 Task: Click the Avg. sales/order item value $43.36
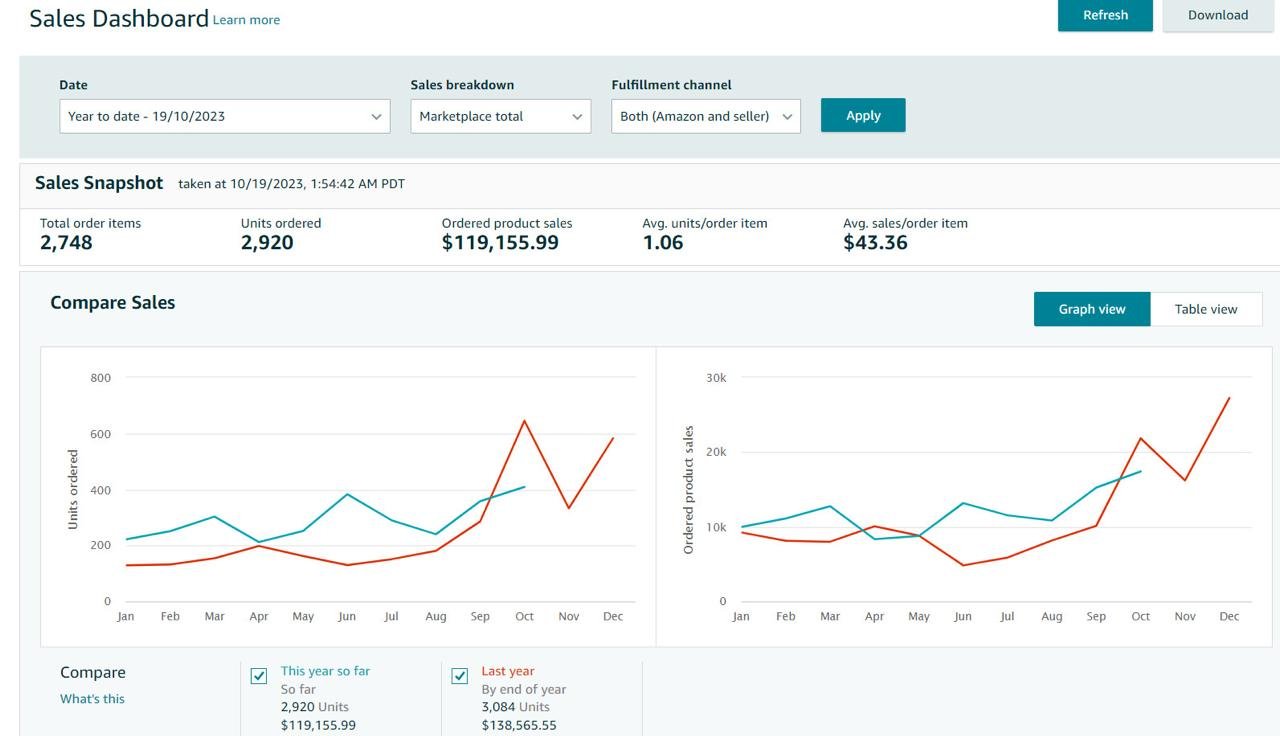[x=875, y=243]
